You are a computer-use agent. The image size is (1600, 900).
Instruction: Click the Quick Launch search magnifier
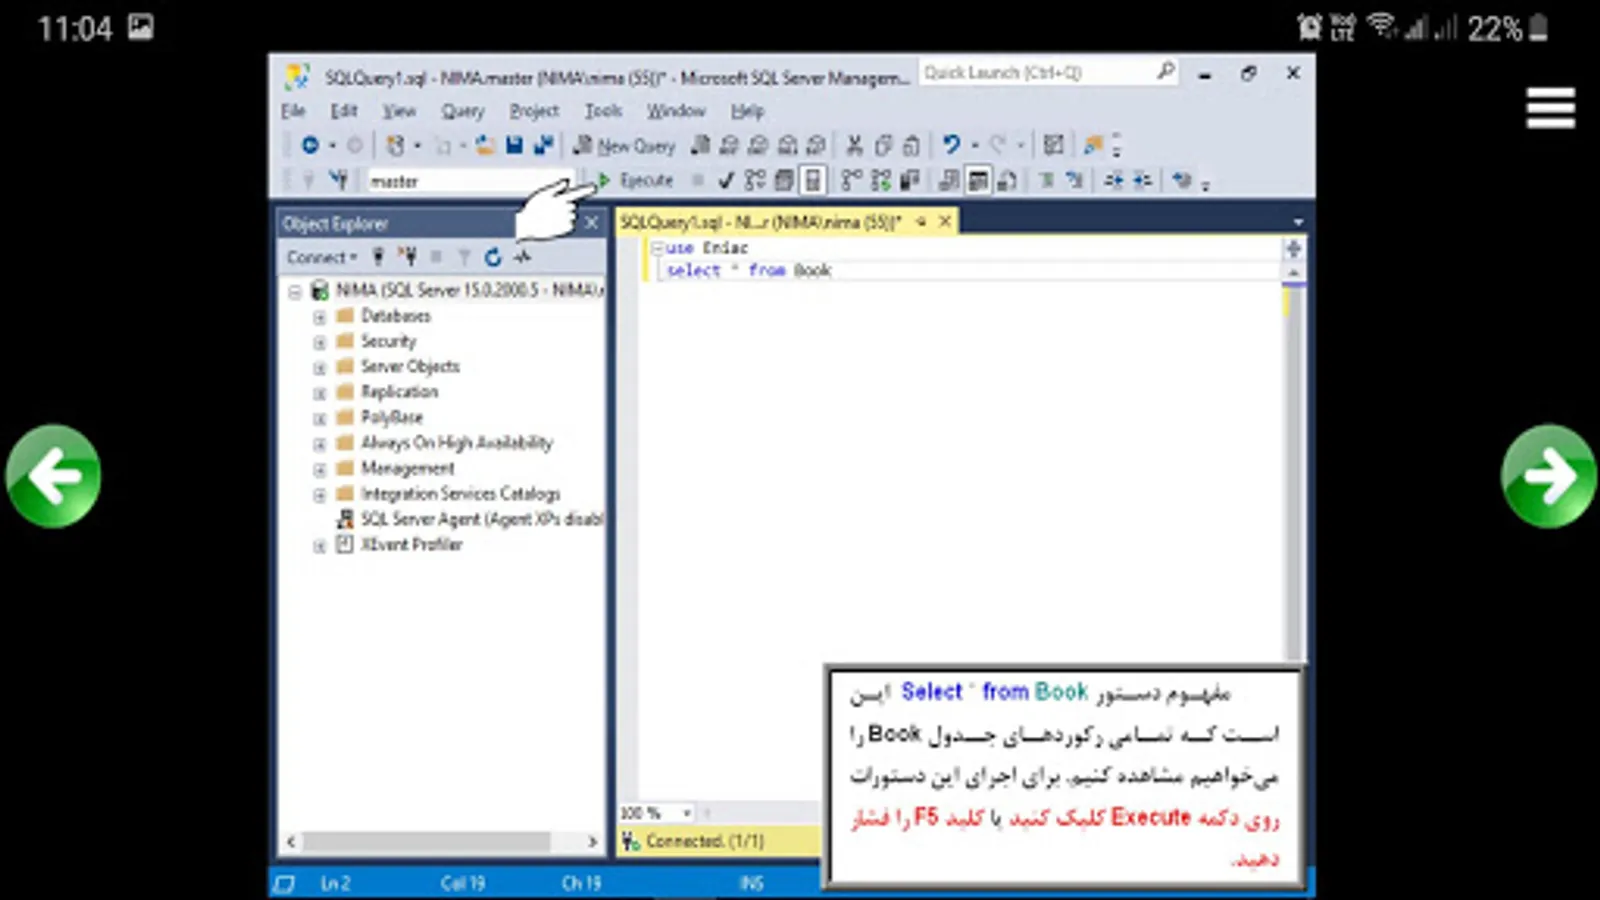pyautogui.click(x=1165, y=72)
